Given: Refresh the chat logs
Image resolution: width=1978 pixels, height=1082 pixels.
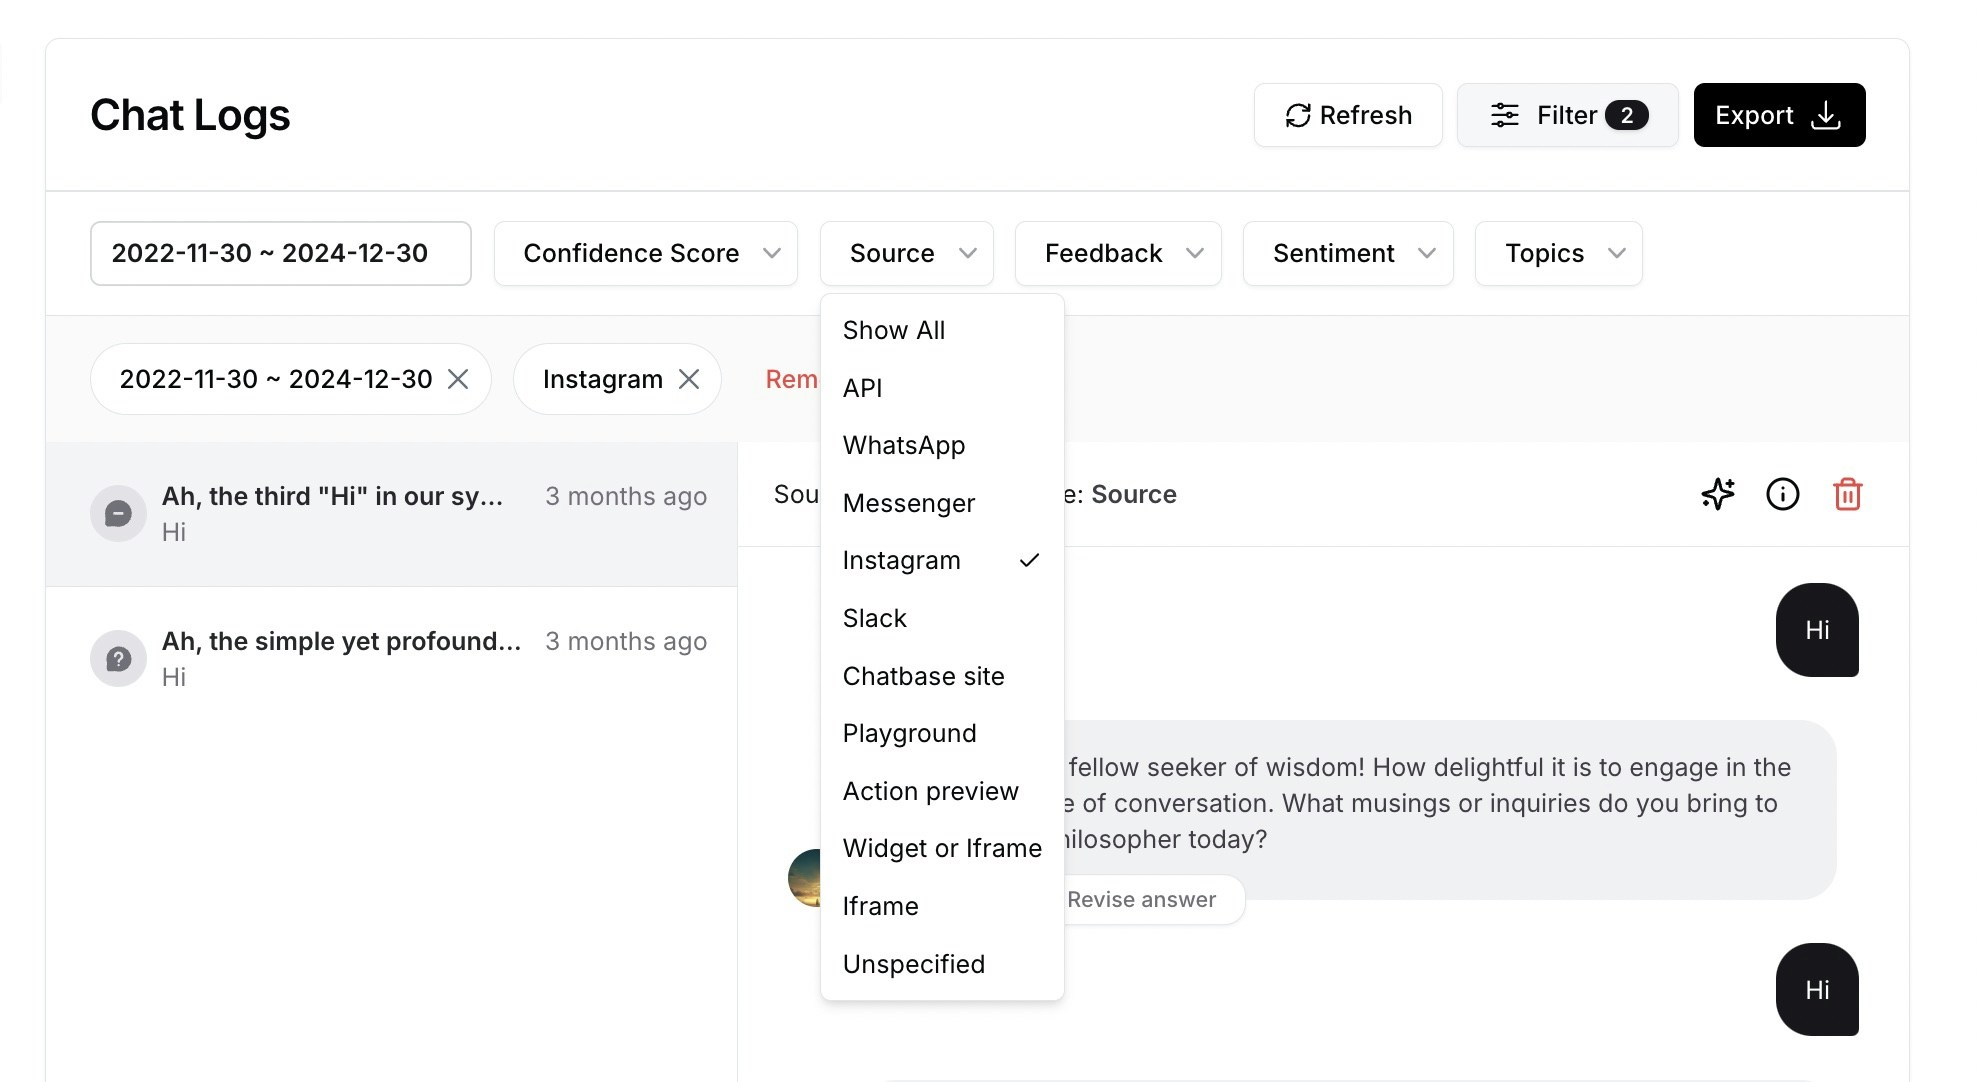Looking at the screenshot, I should [x=1347, y=115].
